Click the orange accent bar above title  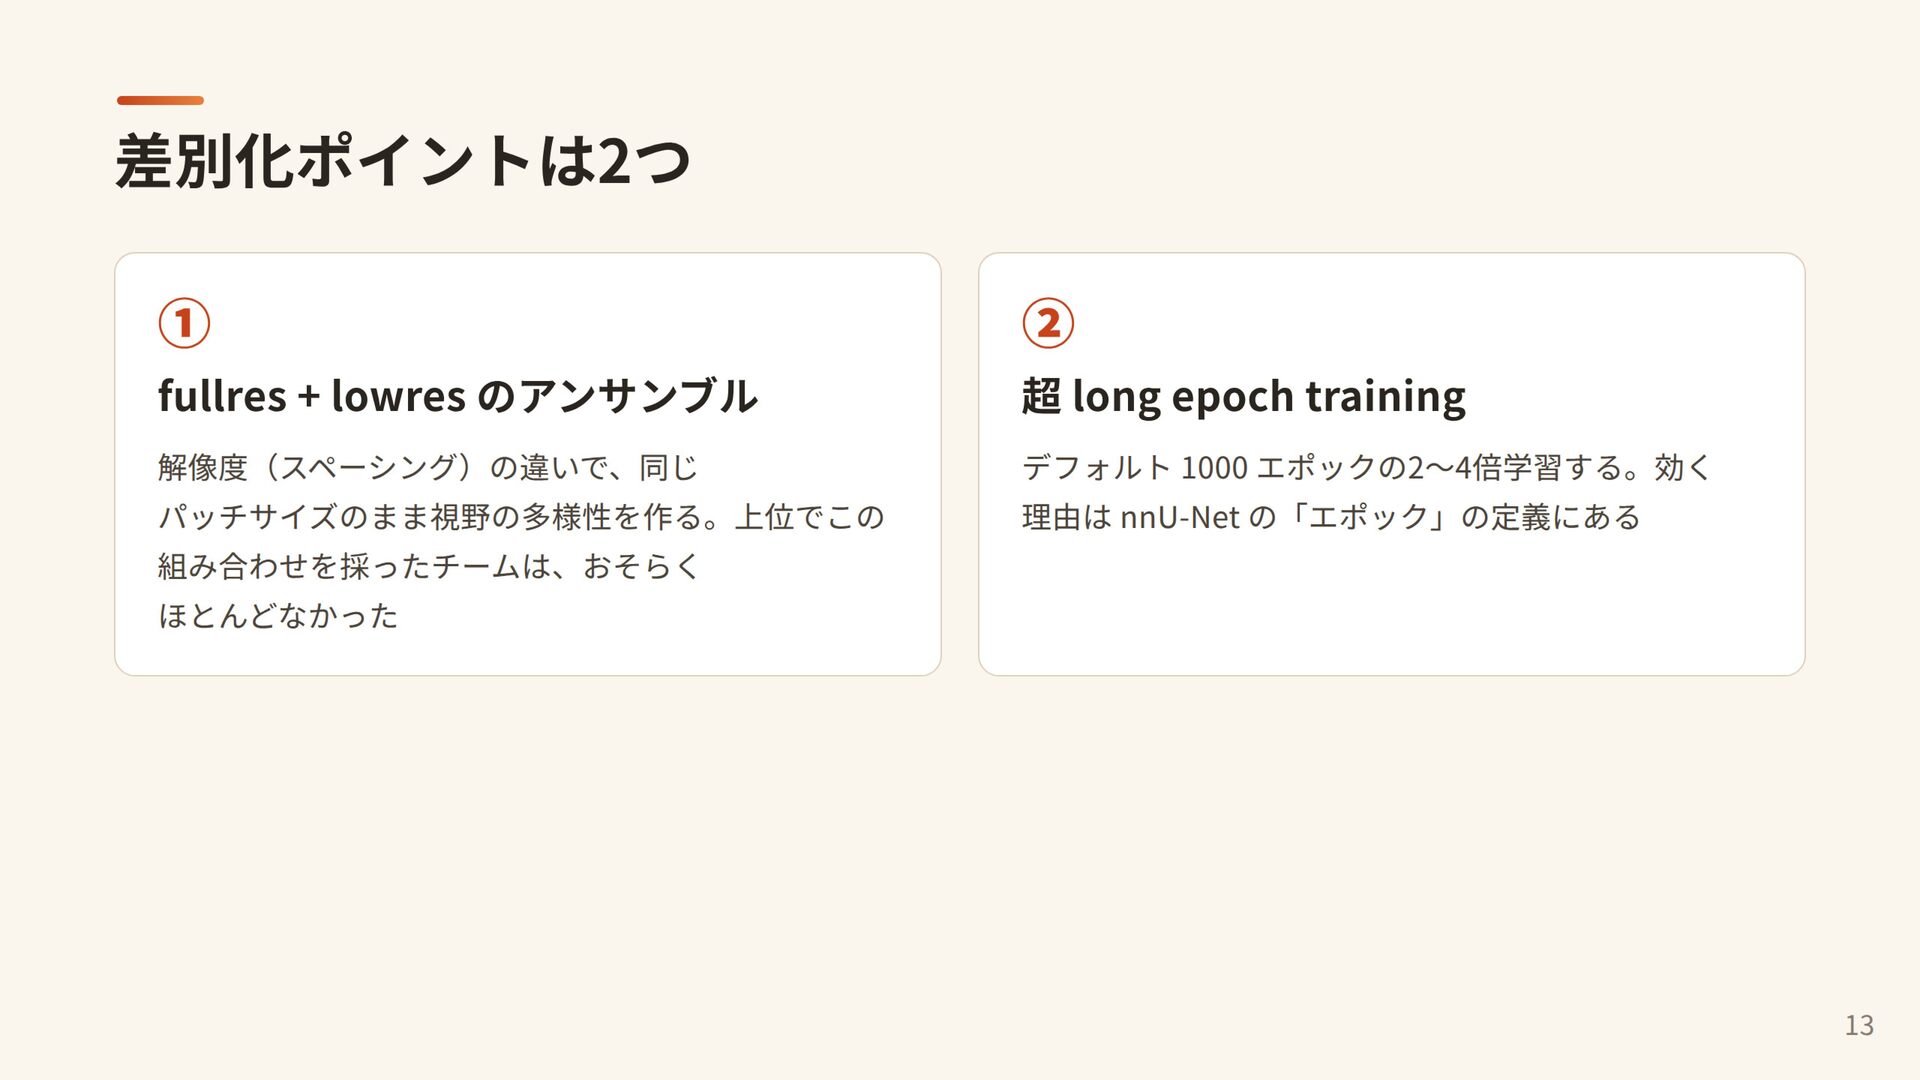point(160,100)
